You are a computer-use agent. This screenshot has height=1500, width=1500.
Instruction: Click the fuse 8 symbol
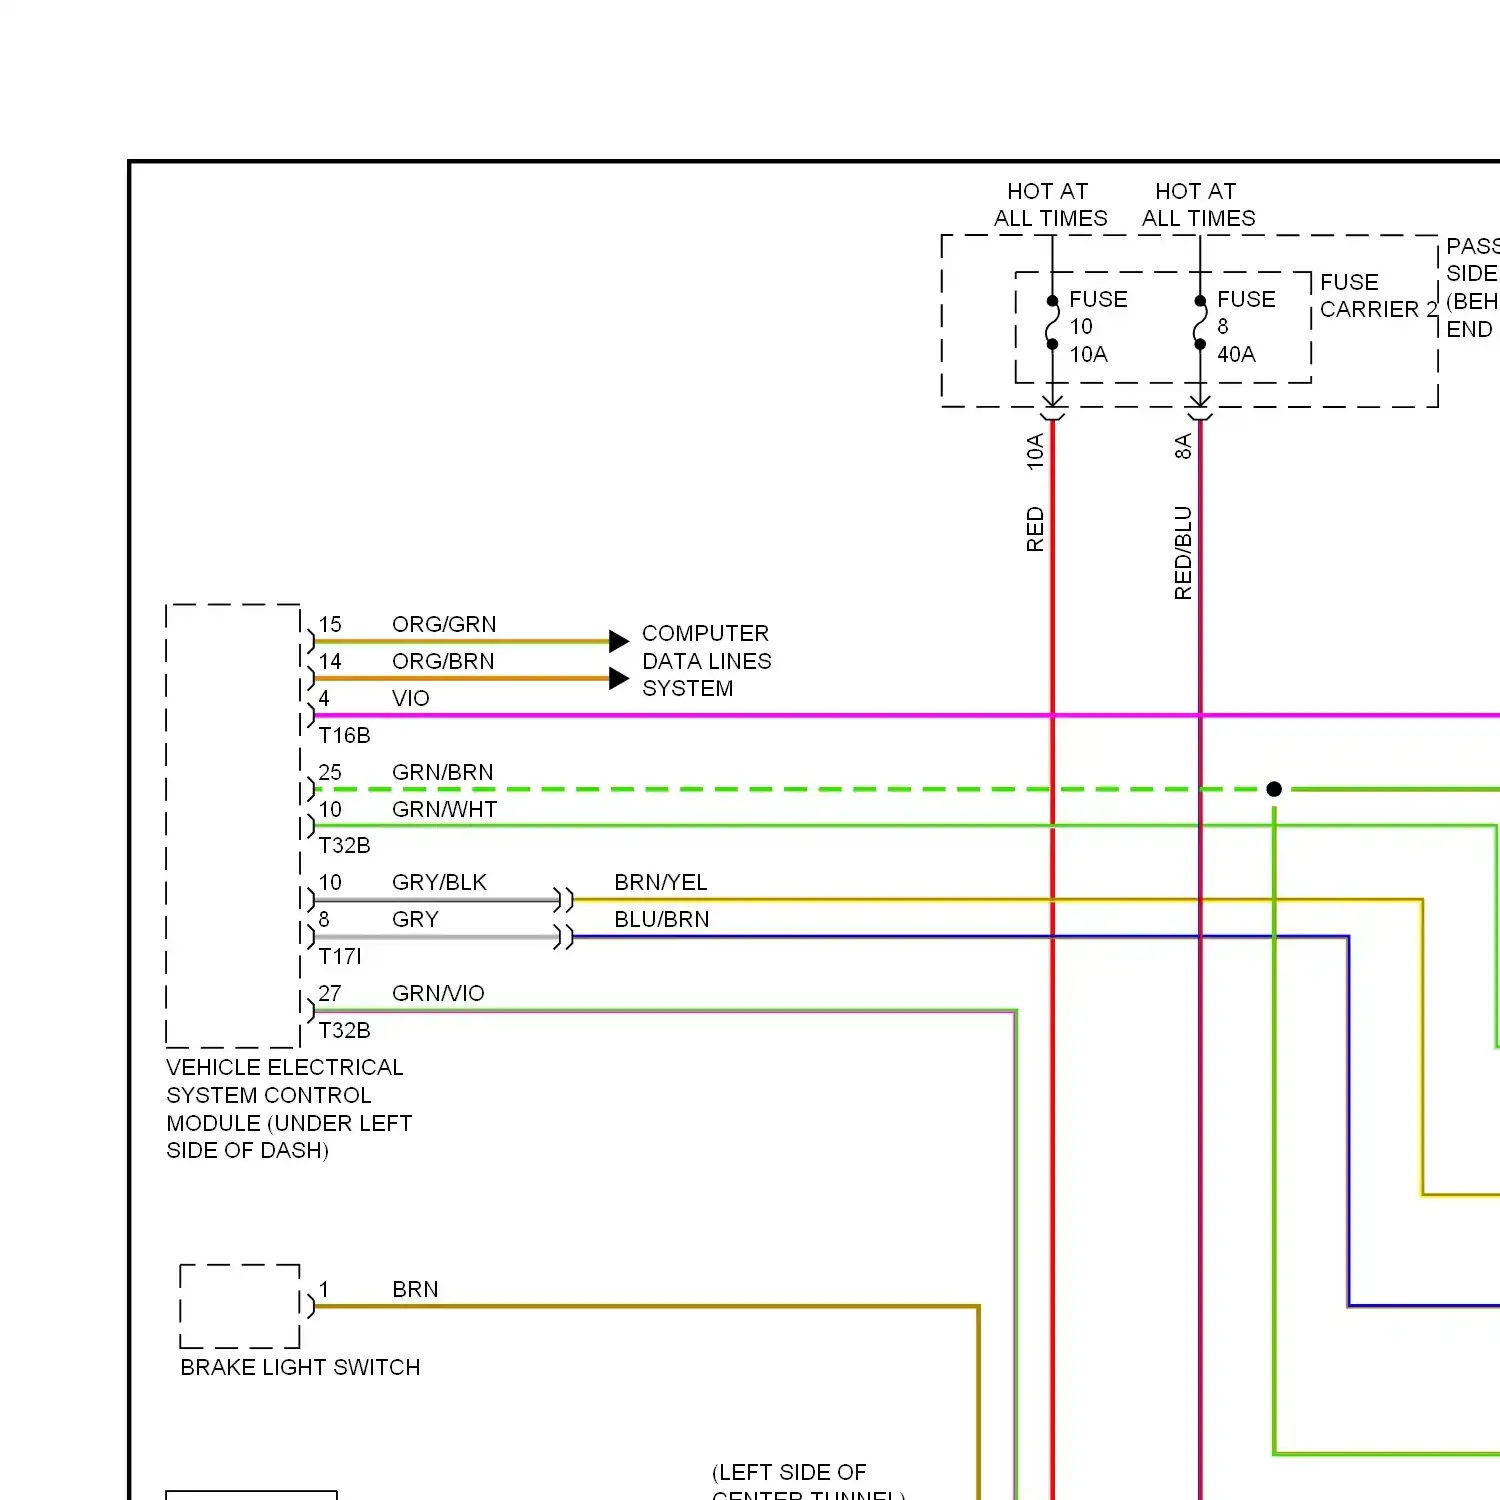[x=1200, y=322]
